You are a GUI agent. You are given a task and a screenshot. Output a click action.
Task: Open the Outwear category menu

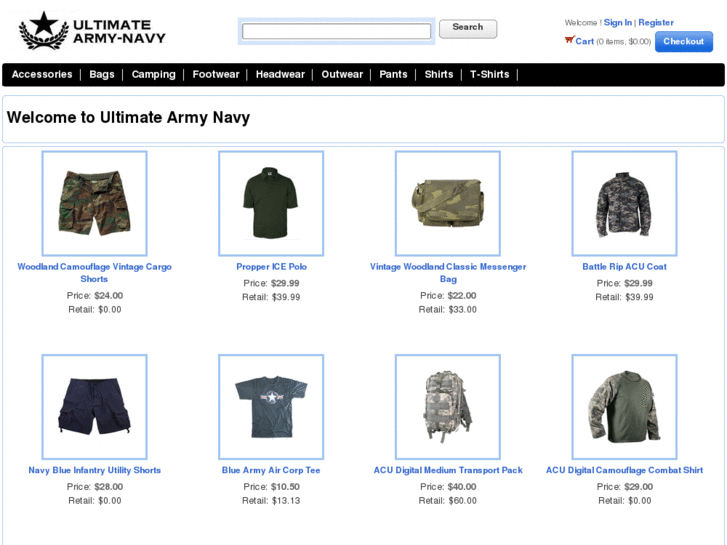[342, 74]
